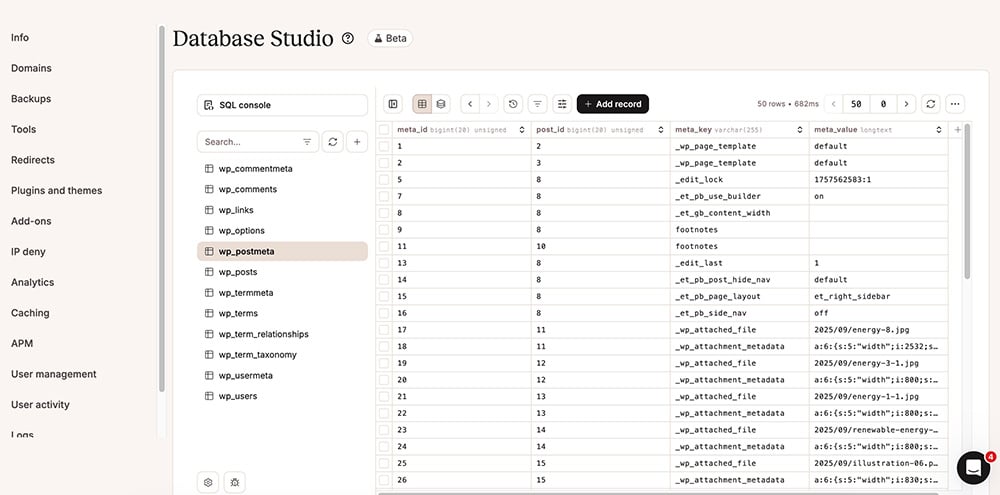Click the table vertical scrollbar
This screenshot has height=495, width=1000.
tap(967, 201)
